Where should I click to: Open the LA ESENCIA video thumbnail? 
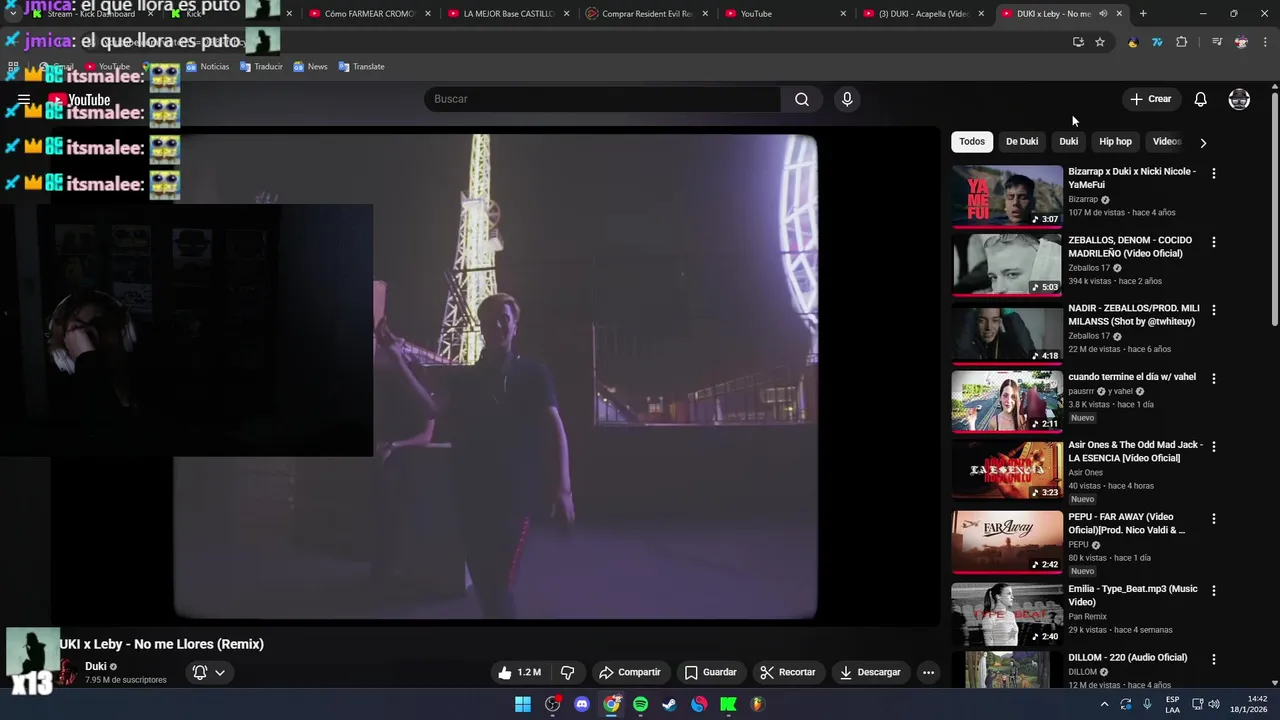tap(1007, 470)
